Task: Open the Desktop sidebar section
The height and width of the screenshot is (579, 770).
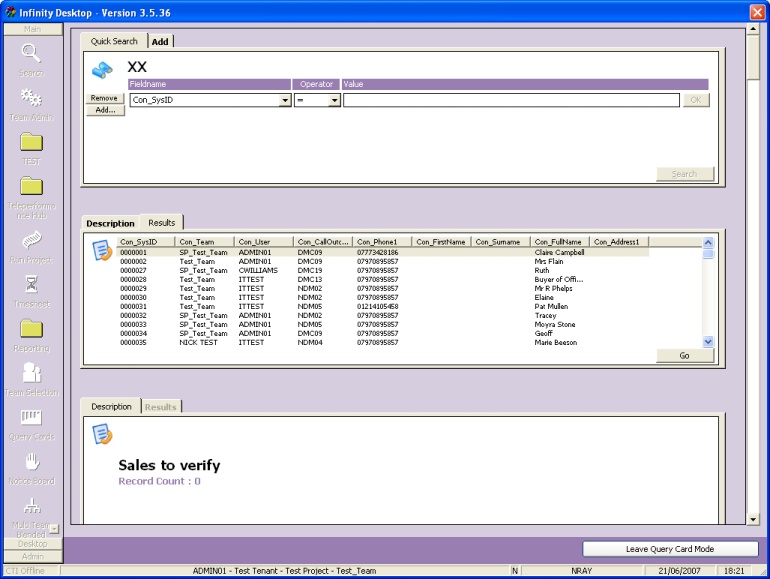Action: pyautogui.click(x=33, y=544)
